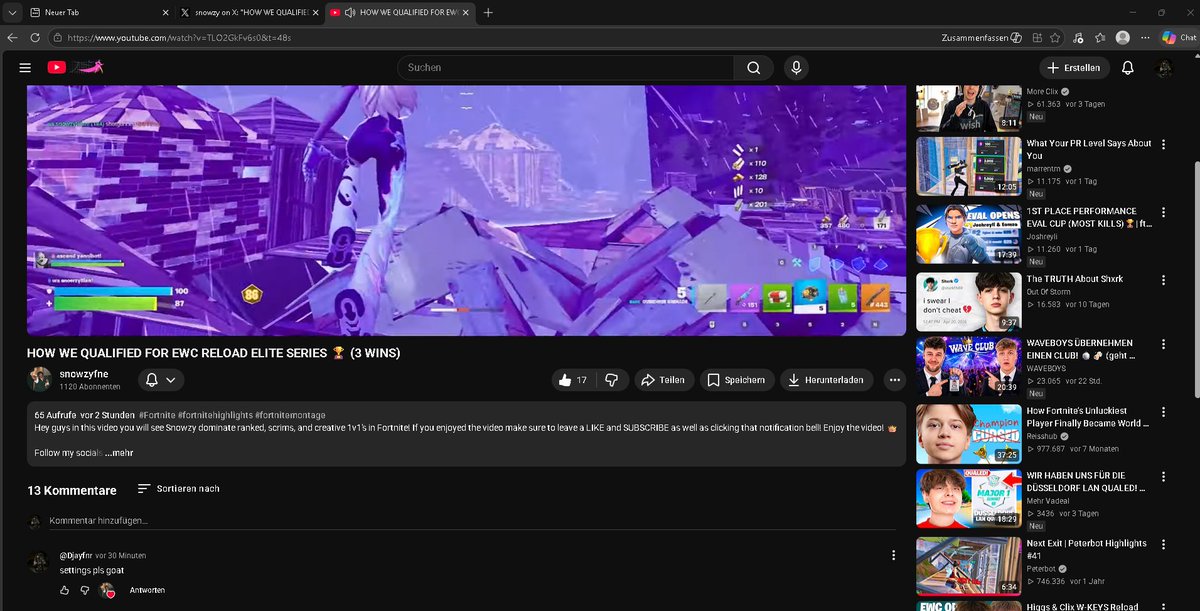Dislike the video with thumbs-down
The height and width of the screenshot is (611, 1200).
pyautogui.click(x=610, y=380)
